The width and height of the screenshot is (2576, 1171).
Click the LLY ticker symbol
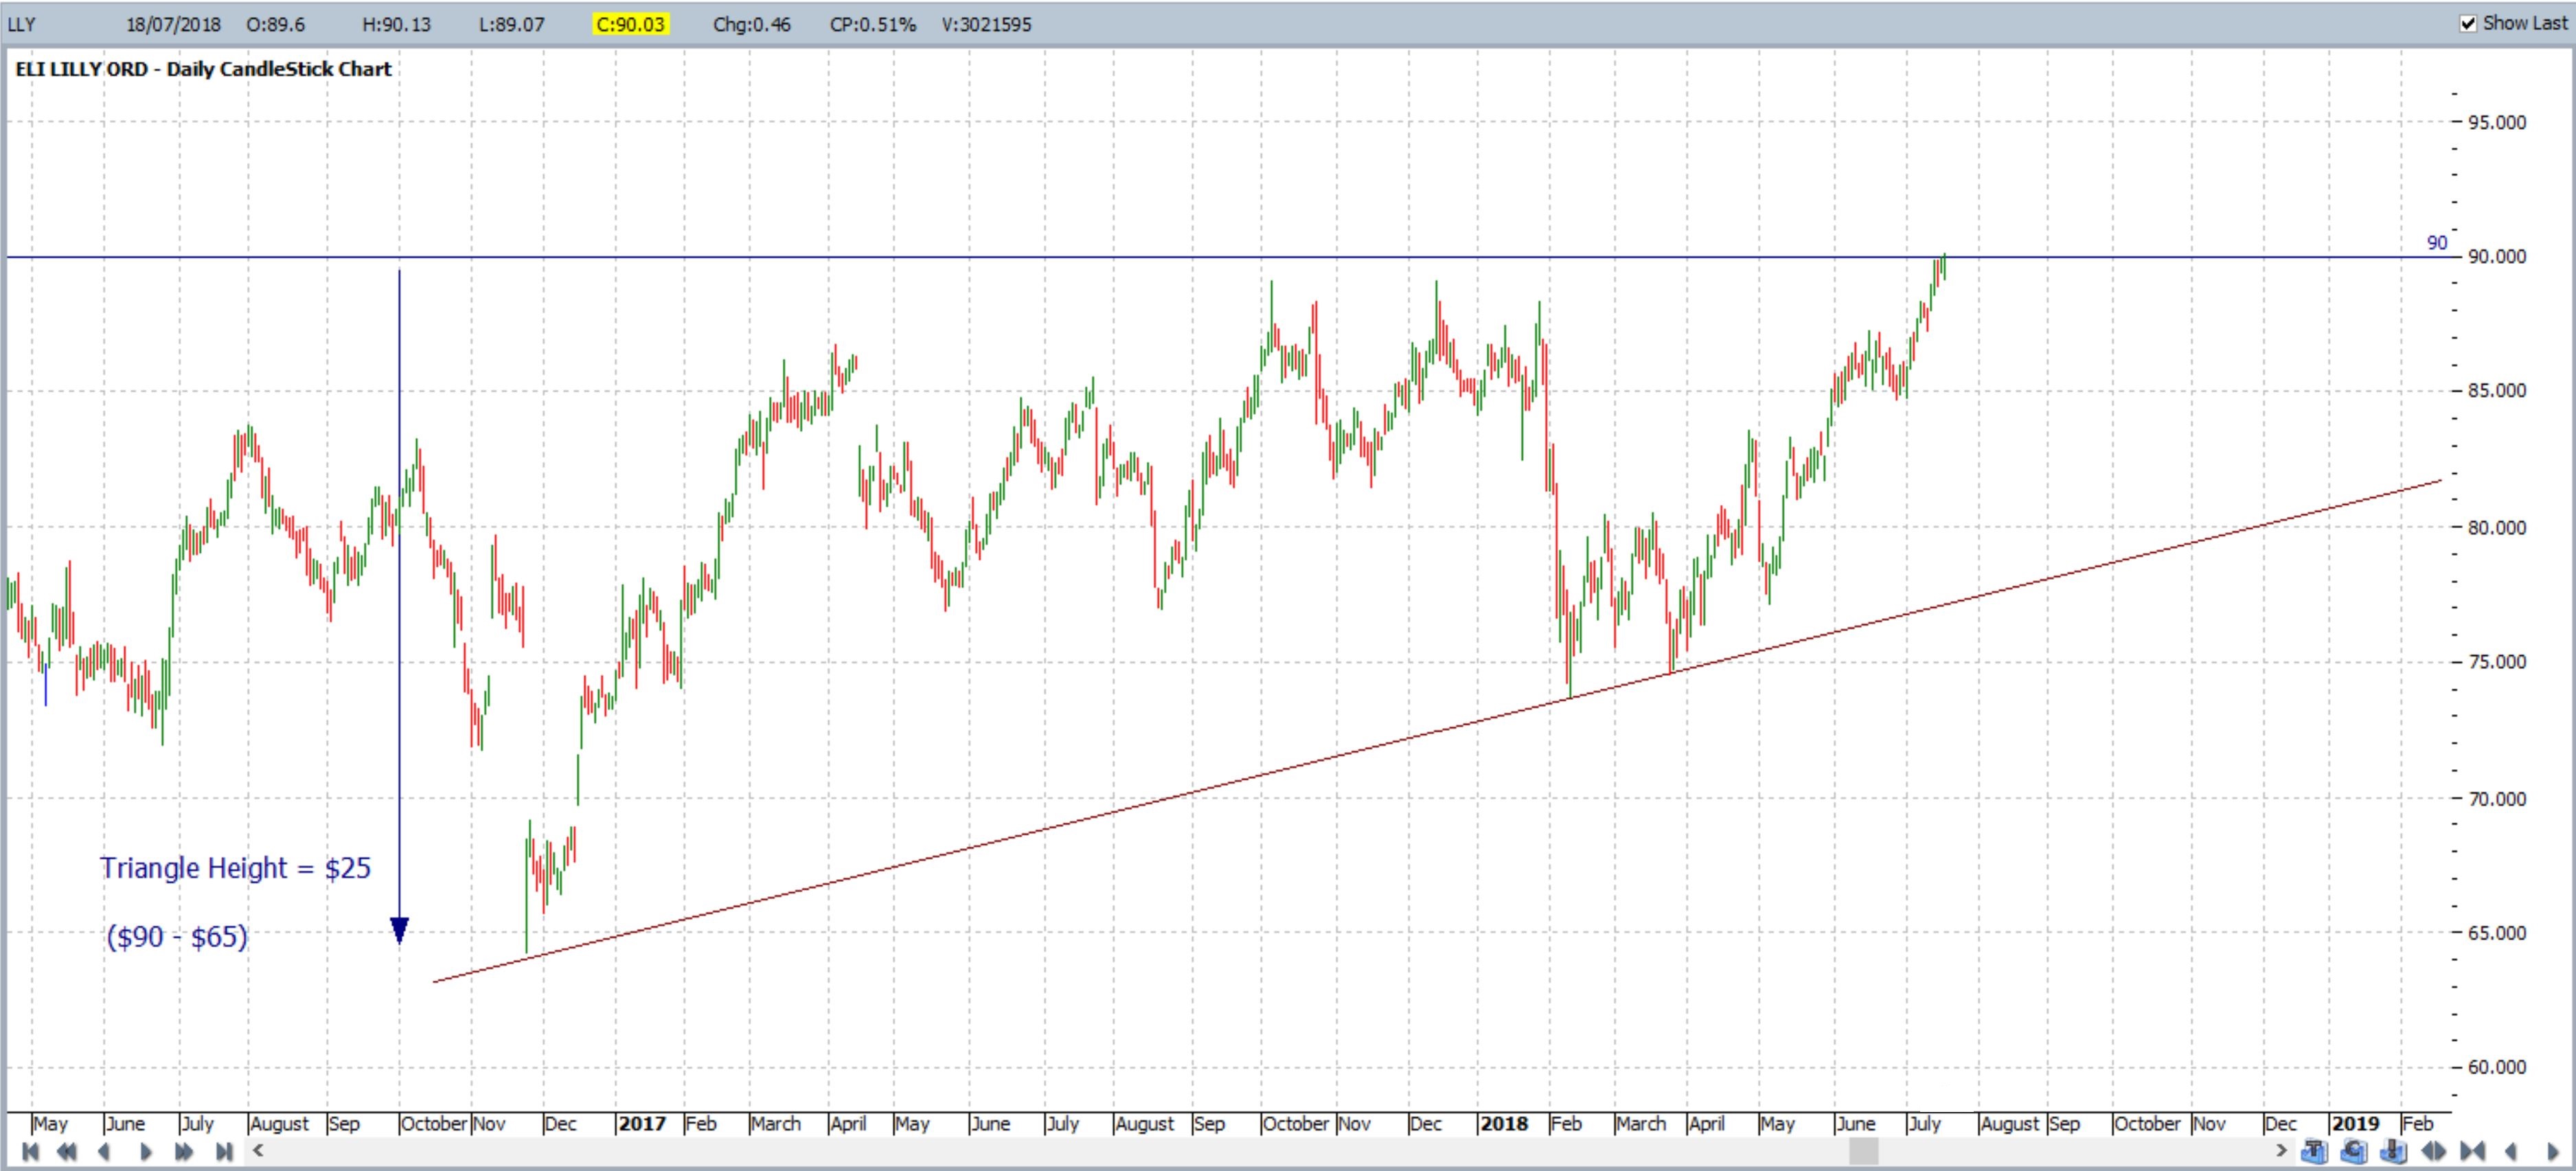22,24
